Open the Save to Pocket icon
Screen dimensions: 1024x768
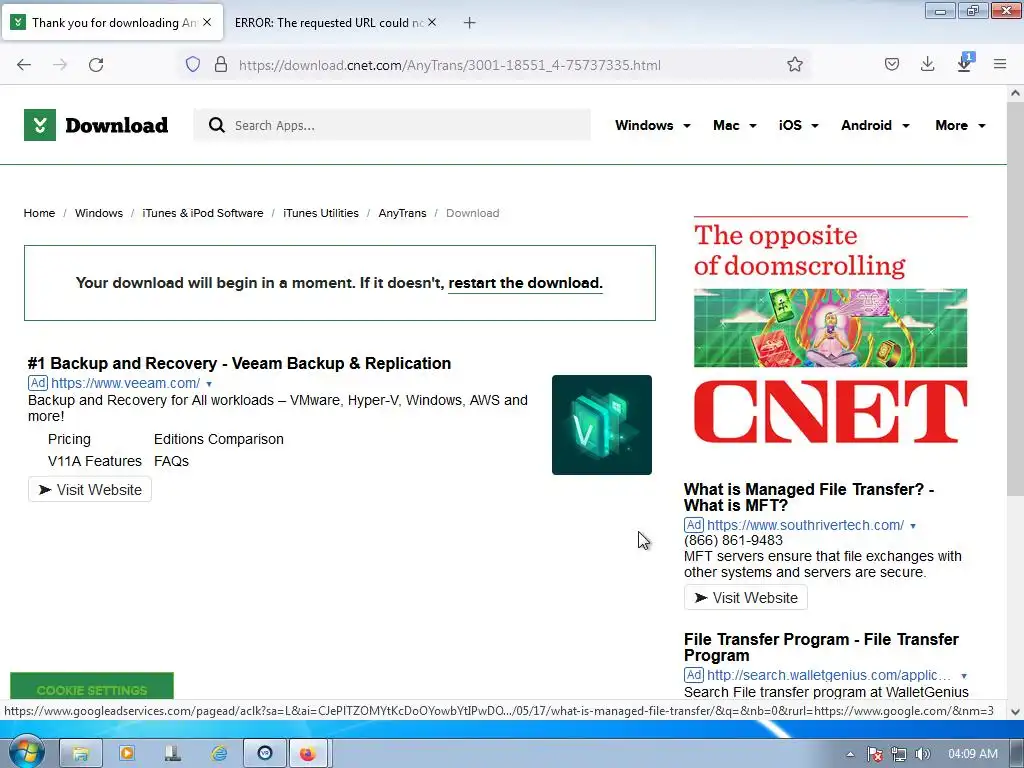tap(892, 65)
